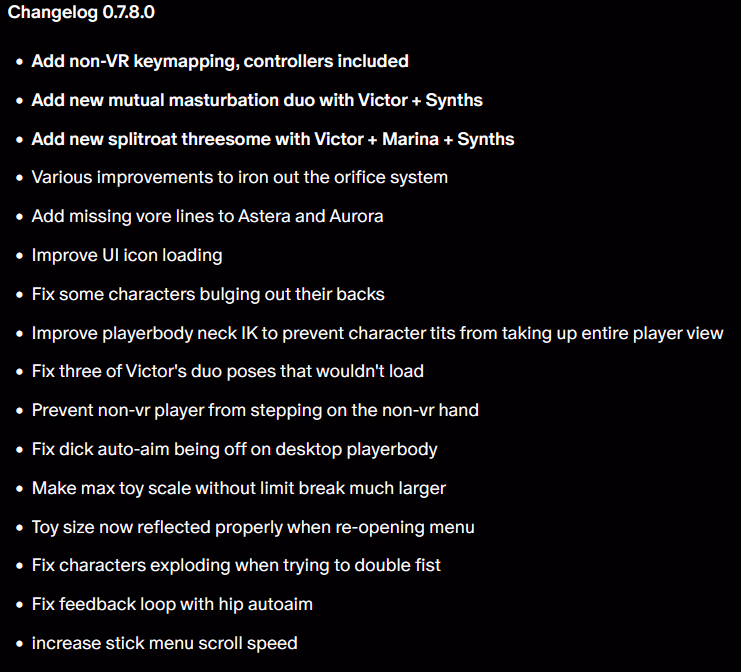741x672 pixels.
Task: Select the Improve UI icon loading line
Action: [127, 255]
